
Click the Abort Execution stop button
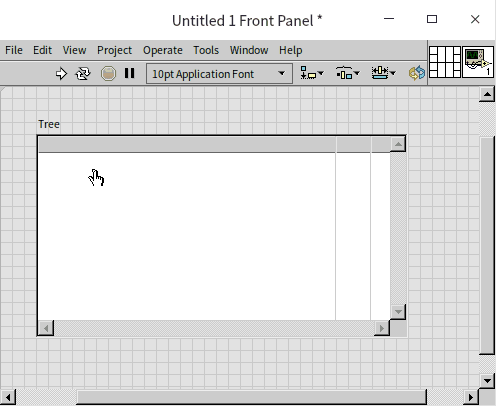[x=108, y=74]
